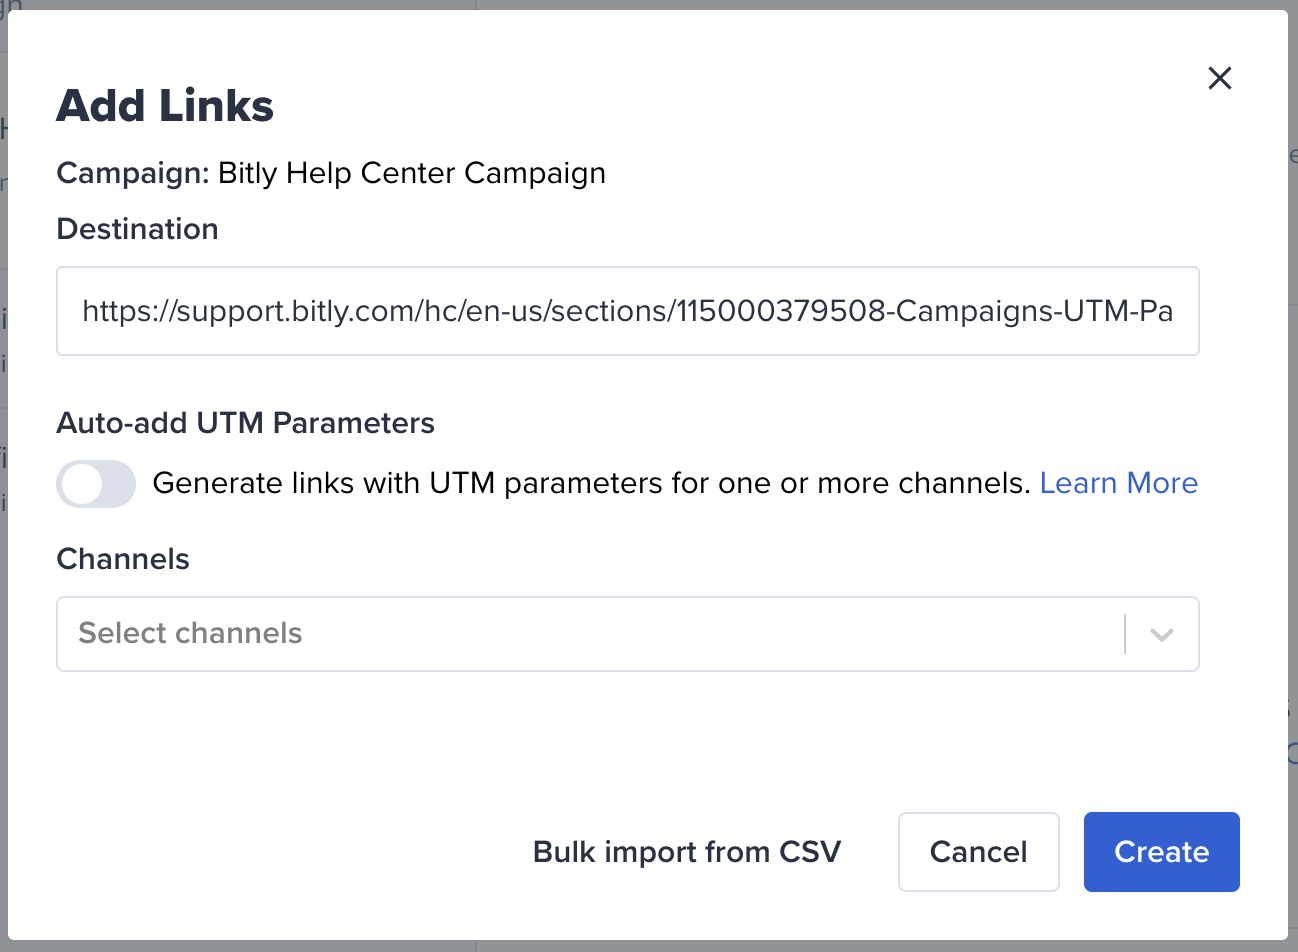The width and height of the screenshot is (1298, 952).
Task: Open the Select channels combo box
Action: 590,634
